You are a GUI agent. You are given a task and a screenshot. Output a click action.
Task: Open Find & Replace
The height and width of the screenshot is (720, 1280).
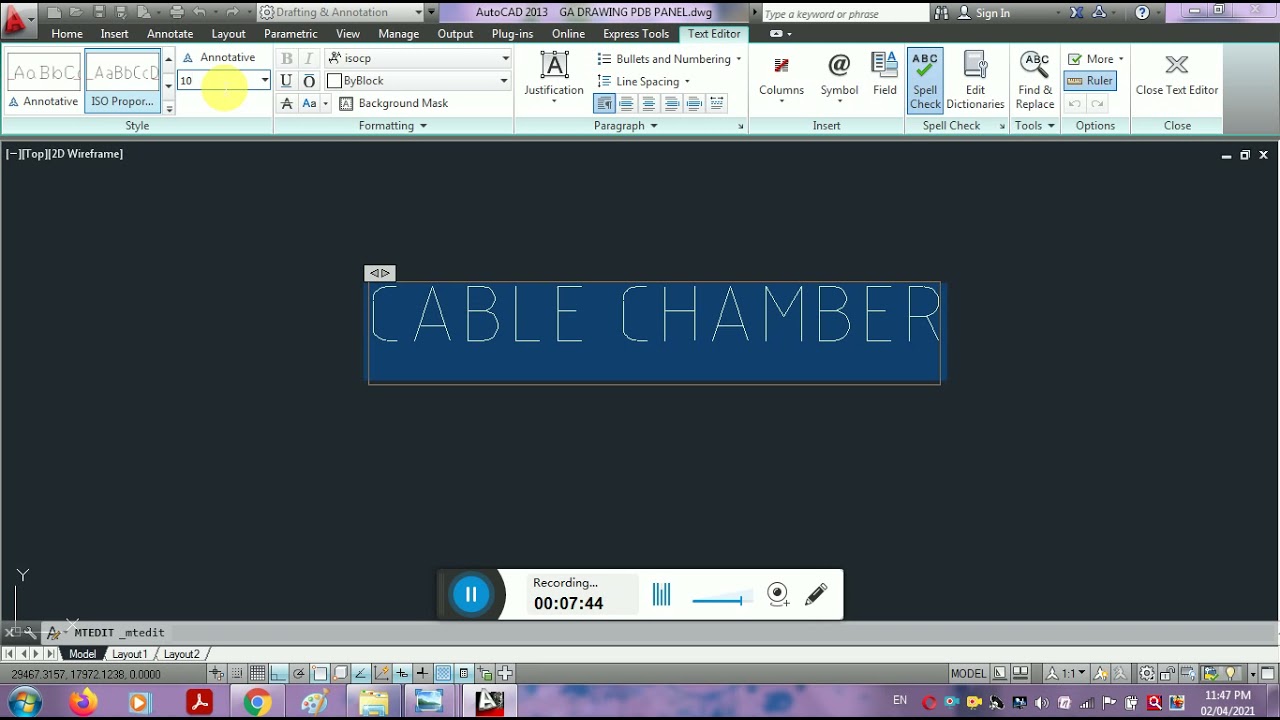[1035, 80]
